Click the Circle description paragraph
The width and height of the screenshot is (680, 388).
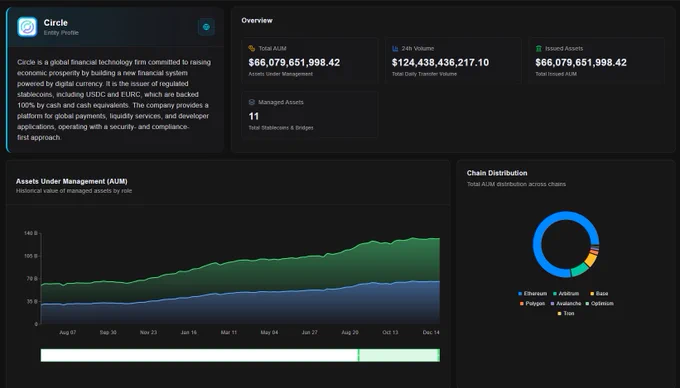114,100
